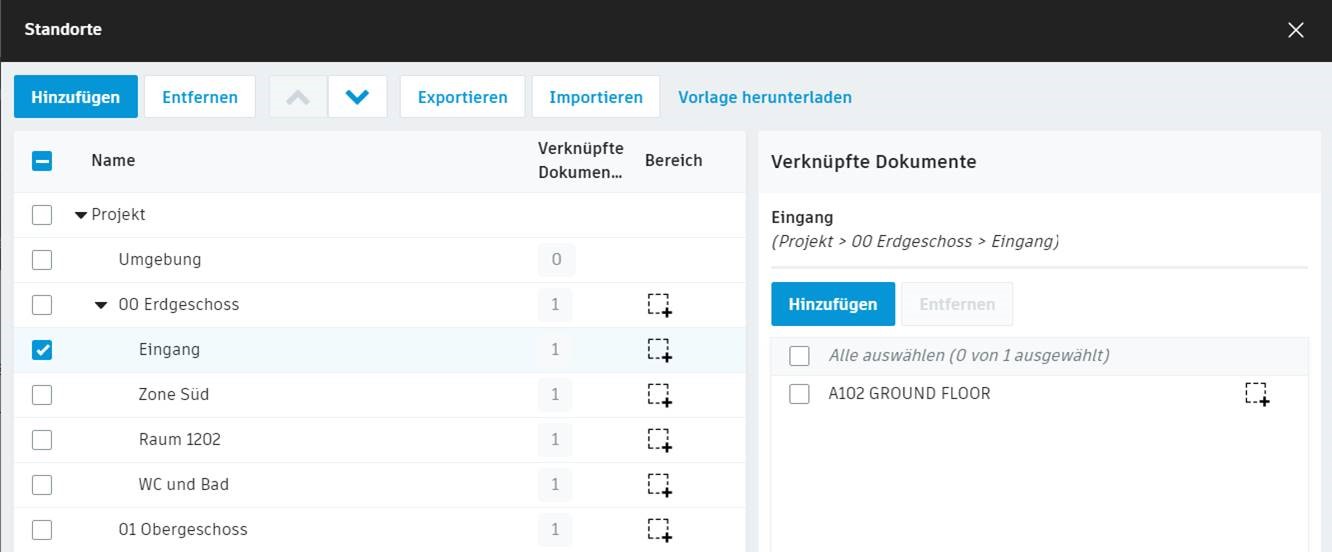Check the Umgebung checkbox
Screen dimensions: 1332x552
pyautogui.click(x=42, y=260)
